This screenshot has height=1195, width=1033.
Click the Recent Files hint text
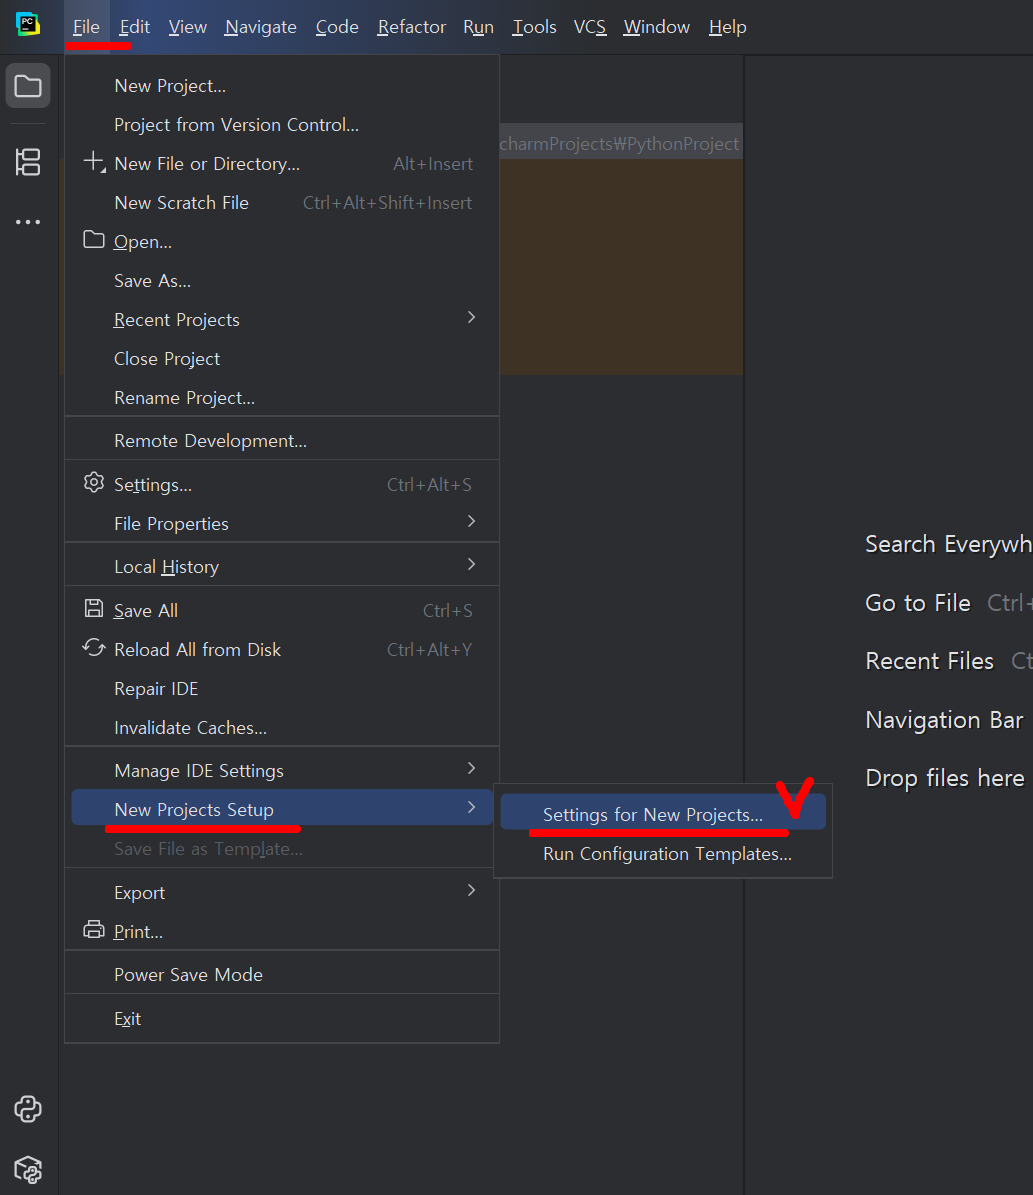(x=929, y=661)
